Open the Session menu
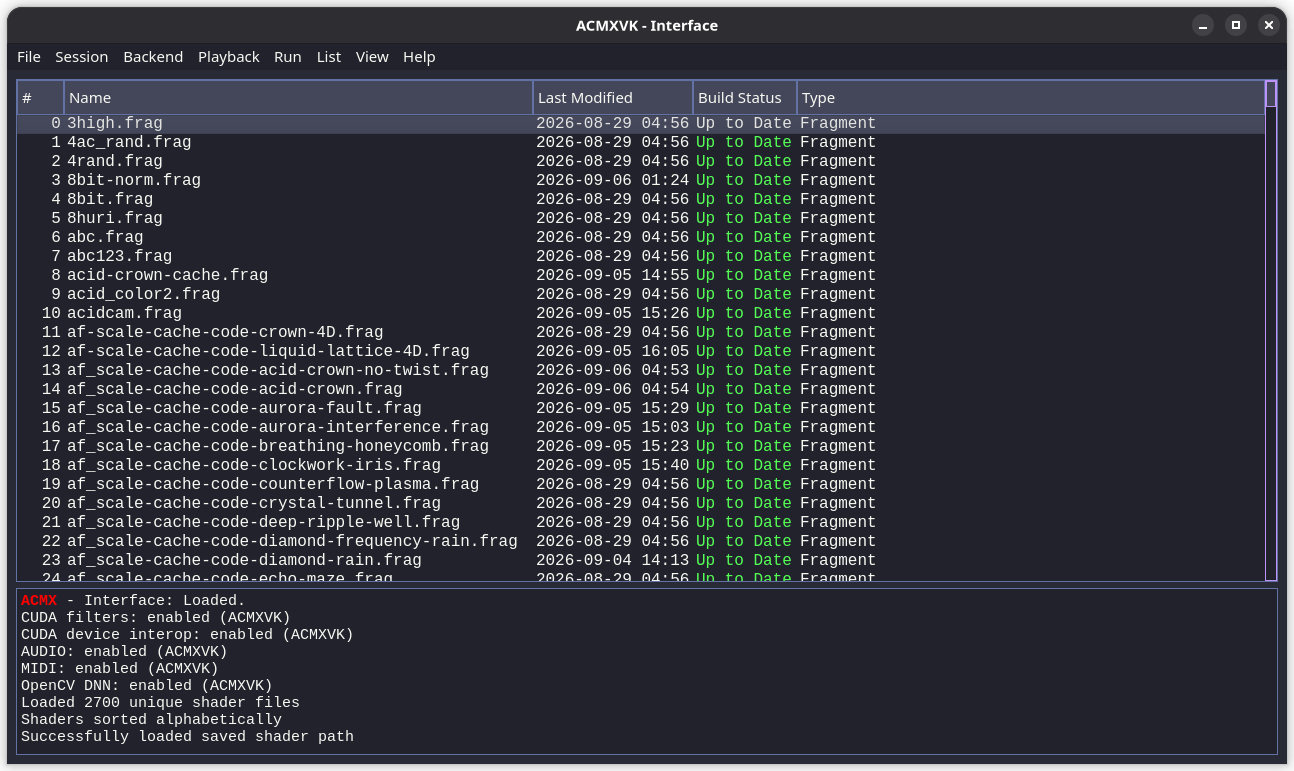 coord(82,57)
